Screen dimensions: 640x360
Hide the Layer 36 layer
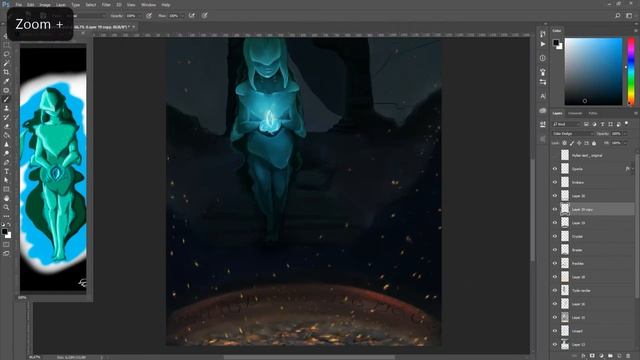[555, 304]
